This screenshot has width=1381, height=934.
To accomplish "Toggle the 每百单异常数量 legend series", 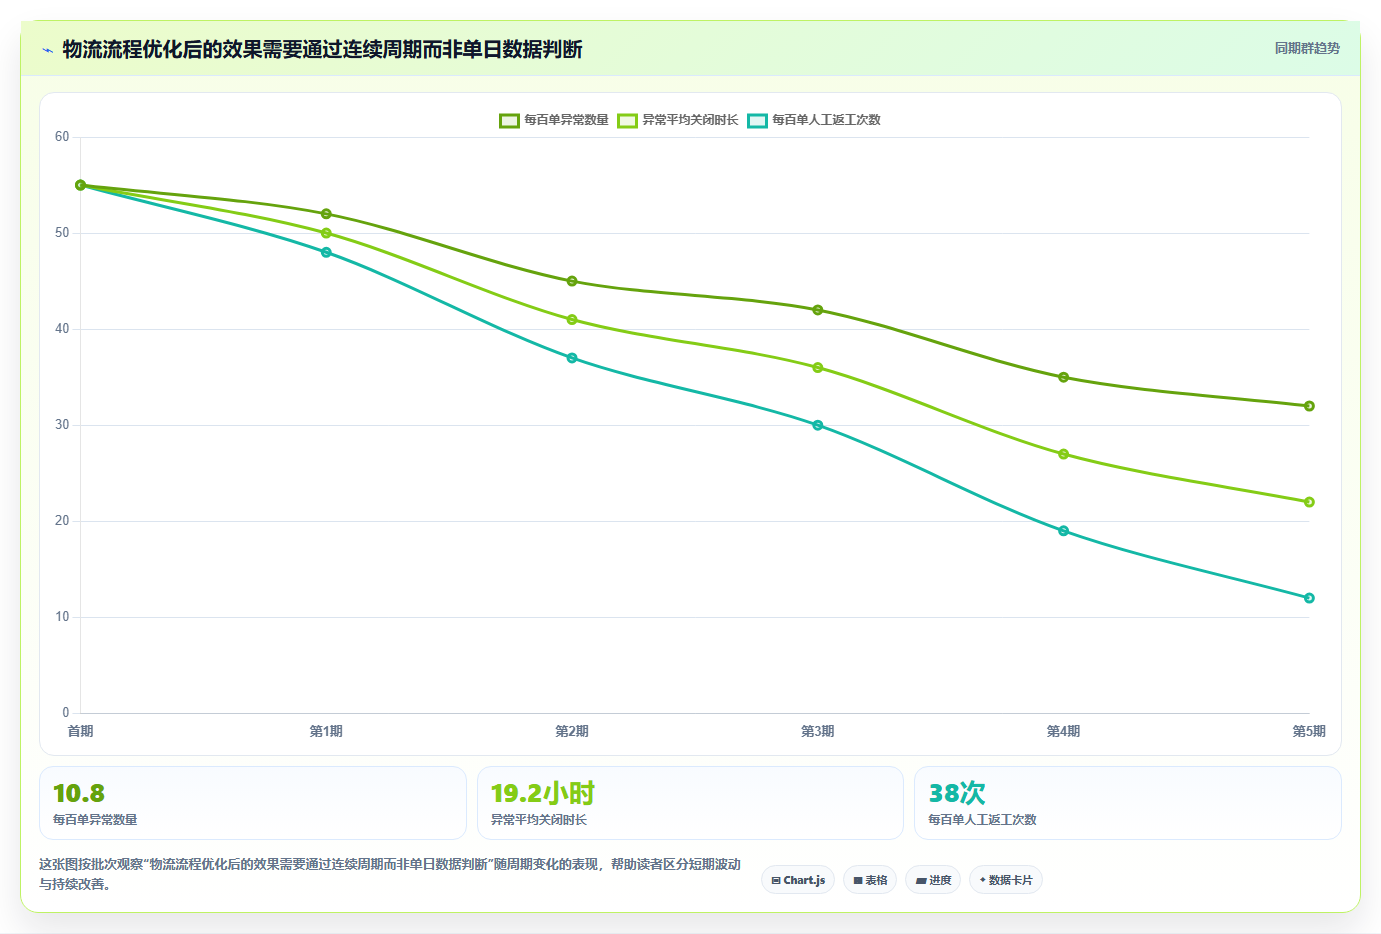I will tap(554, 120).
